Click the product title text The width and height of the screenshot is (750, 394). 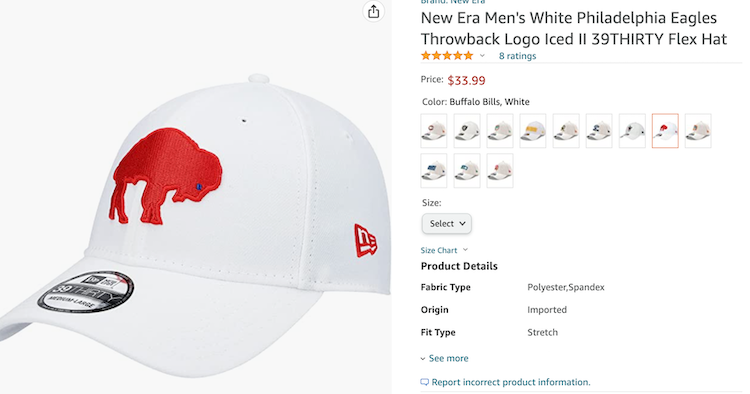click(574, 28)
